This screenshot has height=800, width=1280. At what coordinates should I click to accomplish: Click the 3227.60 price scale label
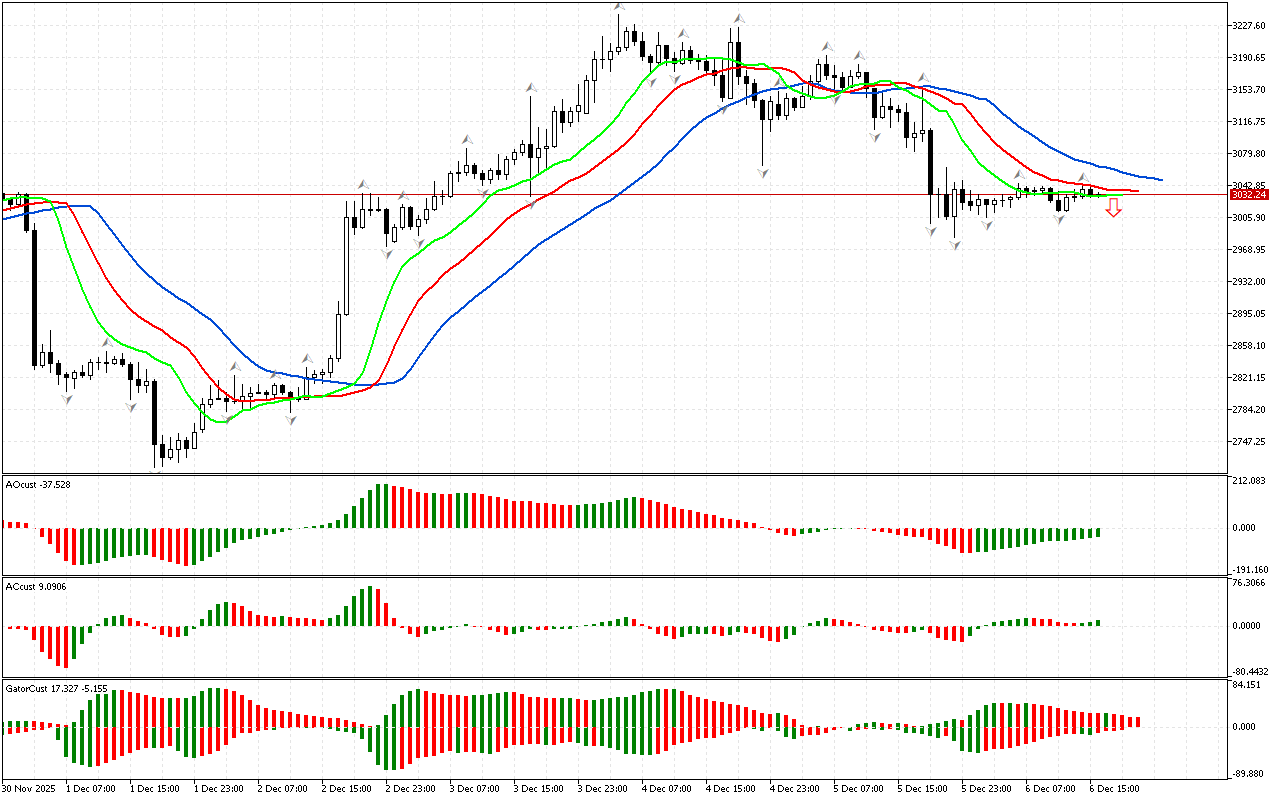pyautogui.click(x=1250, y=26)
